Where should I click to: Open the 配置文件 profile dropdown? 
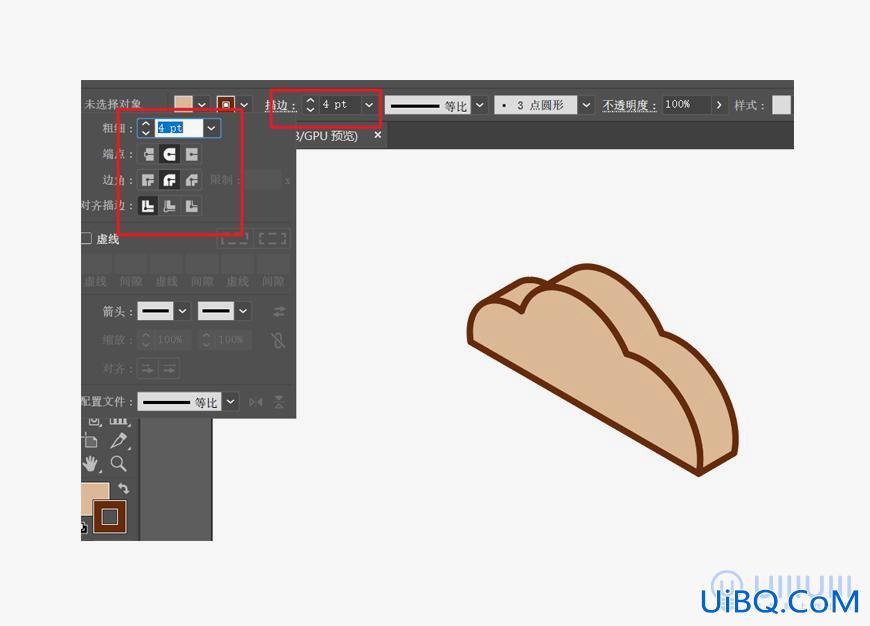click(x=230, y=402)
